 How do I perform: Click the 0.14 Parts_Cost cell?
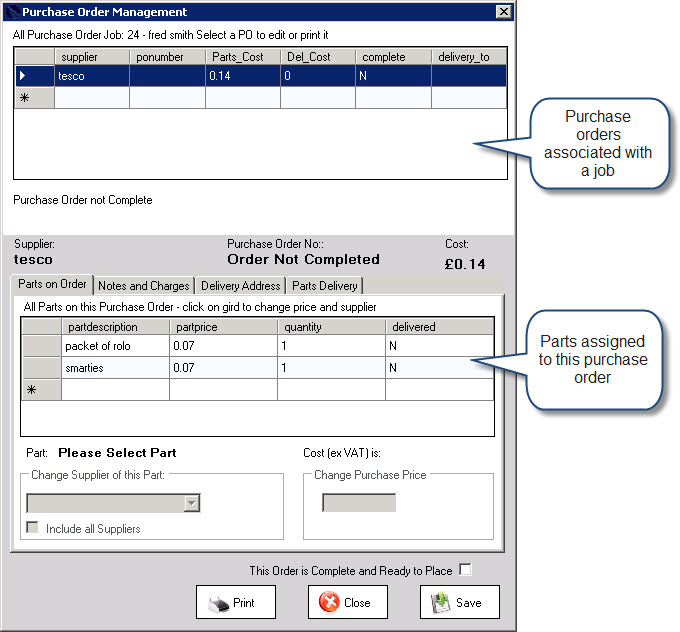pyautogui.click(x=243, y=76)
